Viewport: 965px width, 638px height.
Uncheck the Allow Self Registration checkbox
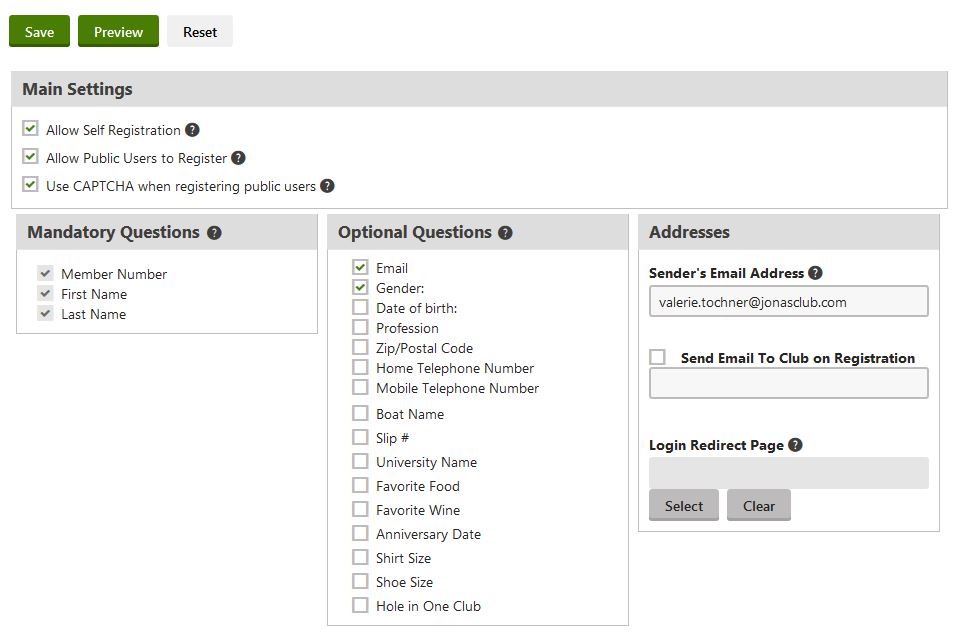(x=30, y=129)
